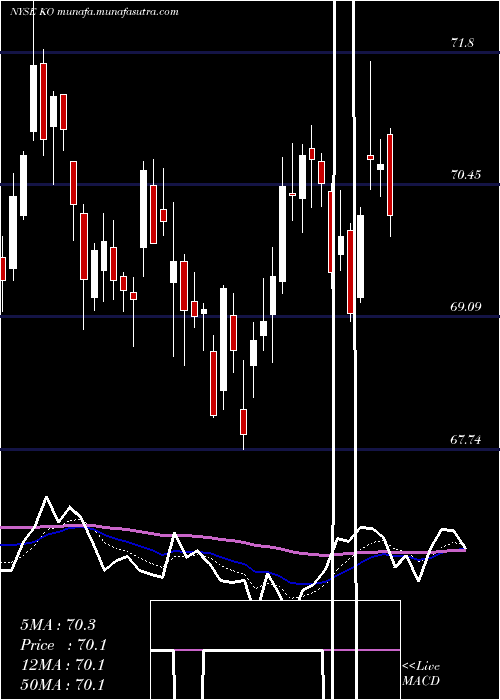Click the 71.8 price level label

click(462, 43)
